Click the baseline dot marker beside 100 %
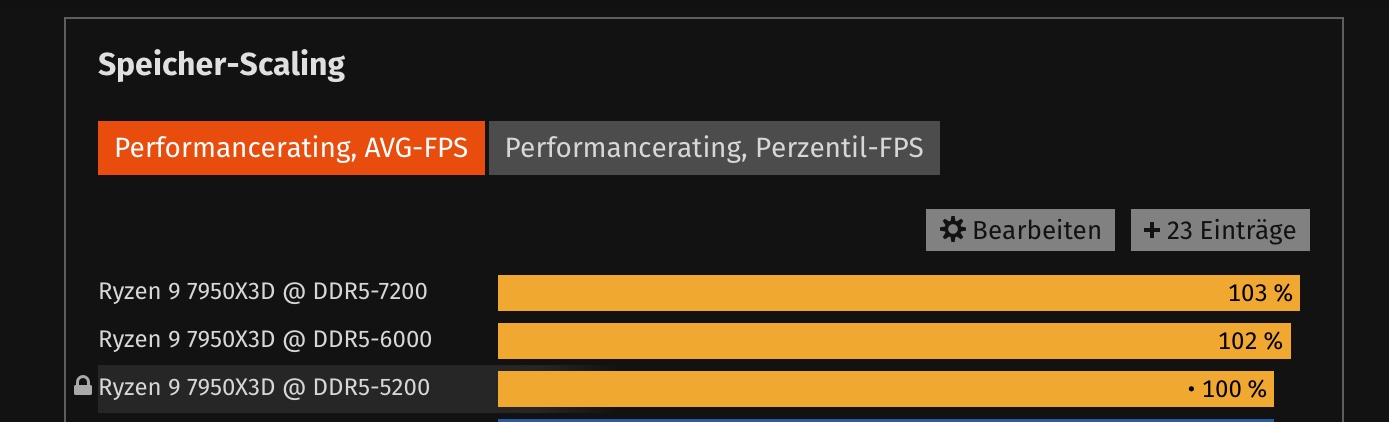The height and width of the screenshot is (422, 1389). point(1191,389)
